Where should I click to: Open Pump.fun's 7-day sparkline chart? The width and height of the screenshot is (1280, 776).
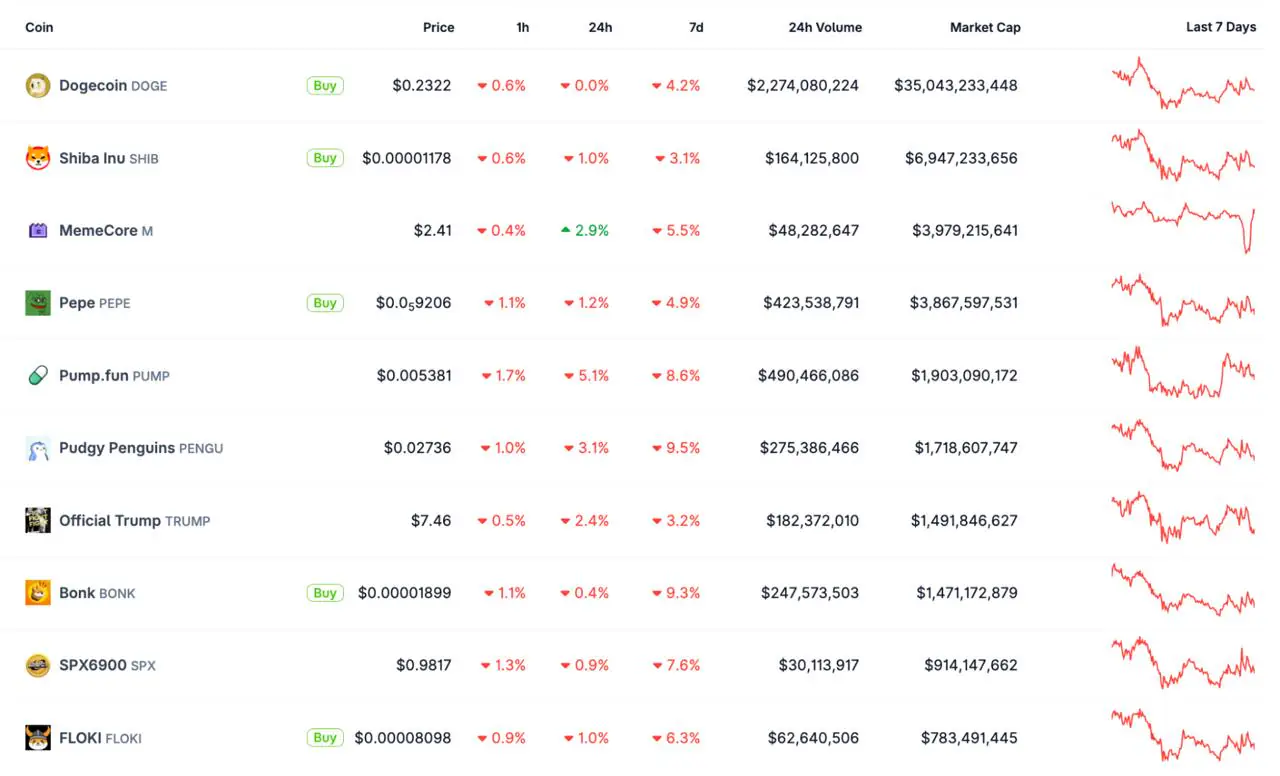pos(1183,373)
